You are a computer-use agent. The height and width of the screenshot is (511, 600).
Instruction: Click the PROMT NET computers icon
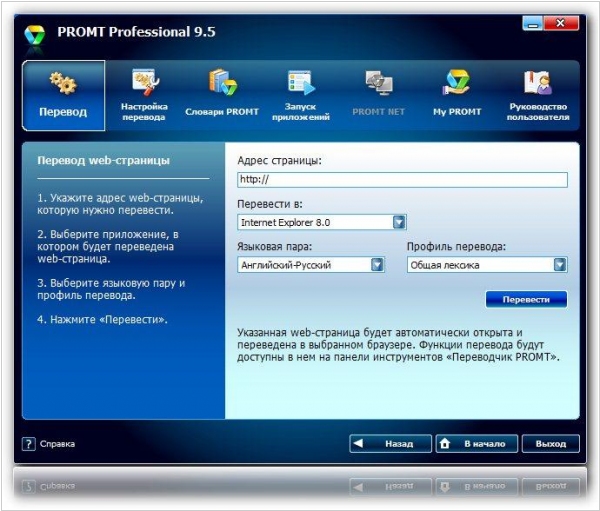[x=379, y=82]
